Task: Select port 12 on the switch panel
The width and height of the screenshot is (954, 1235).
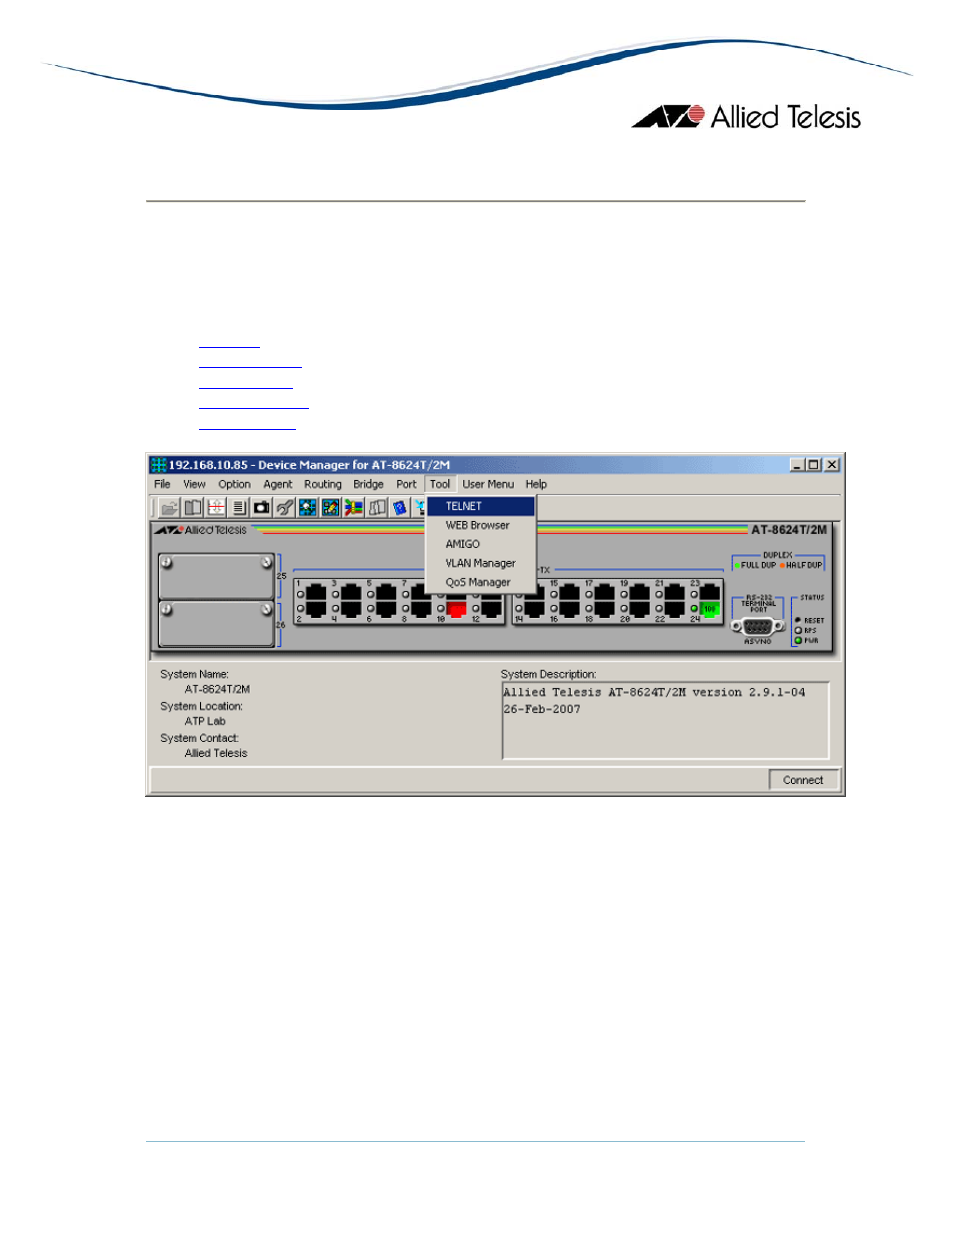Action: [x=492, y=609]
